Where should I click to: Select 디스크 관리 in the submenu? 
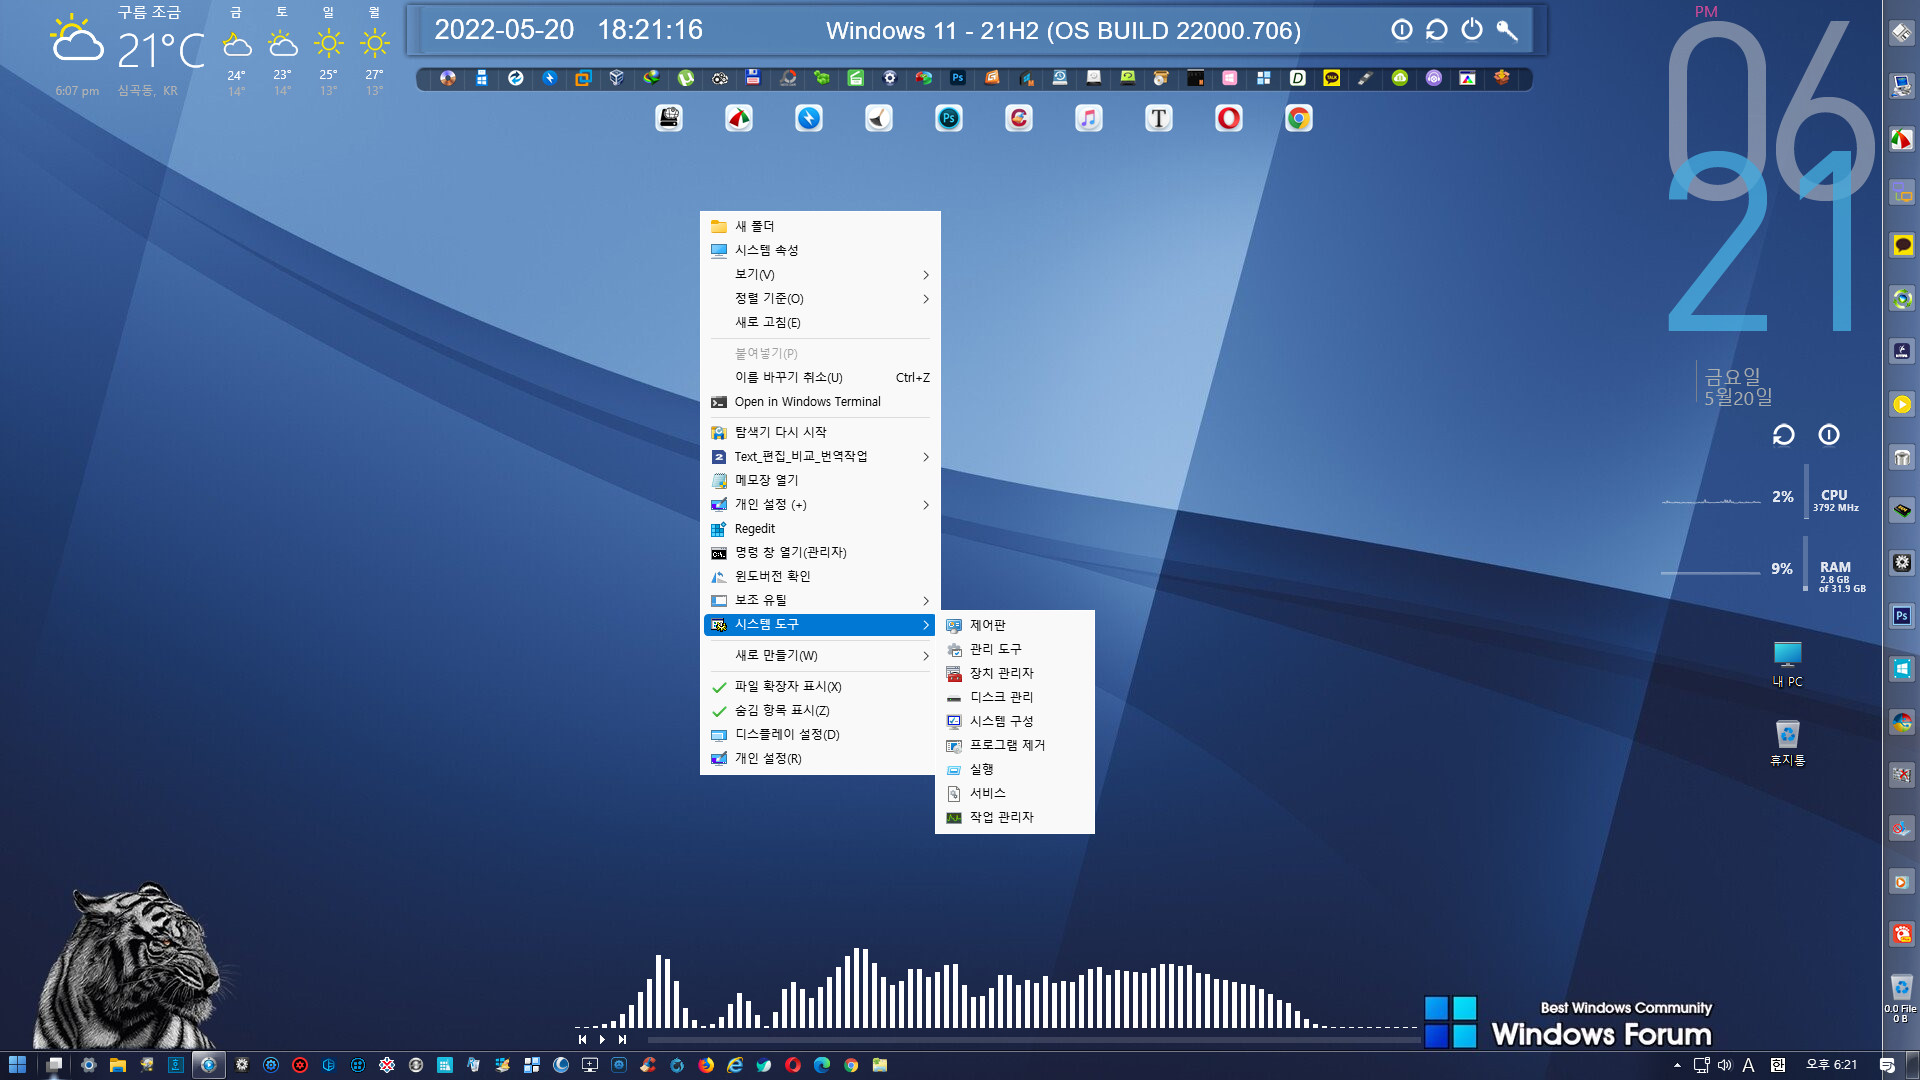pyautogui.click(x=1015, y=698)
